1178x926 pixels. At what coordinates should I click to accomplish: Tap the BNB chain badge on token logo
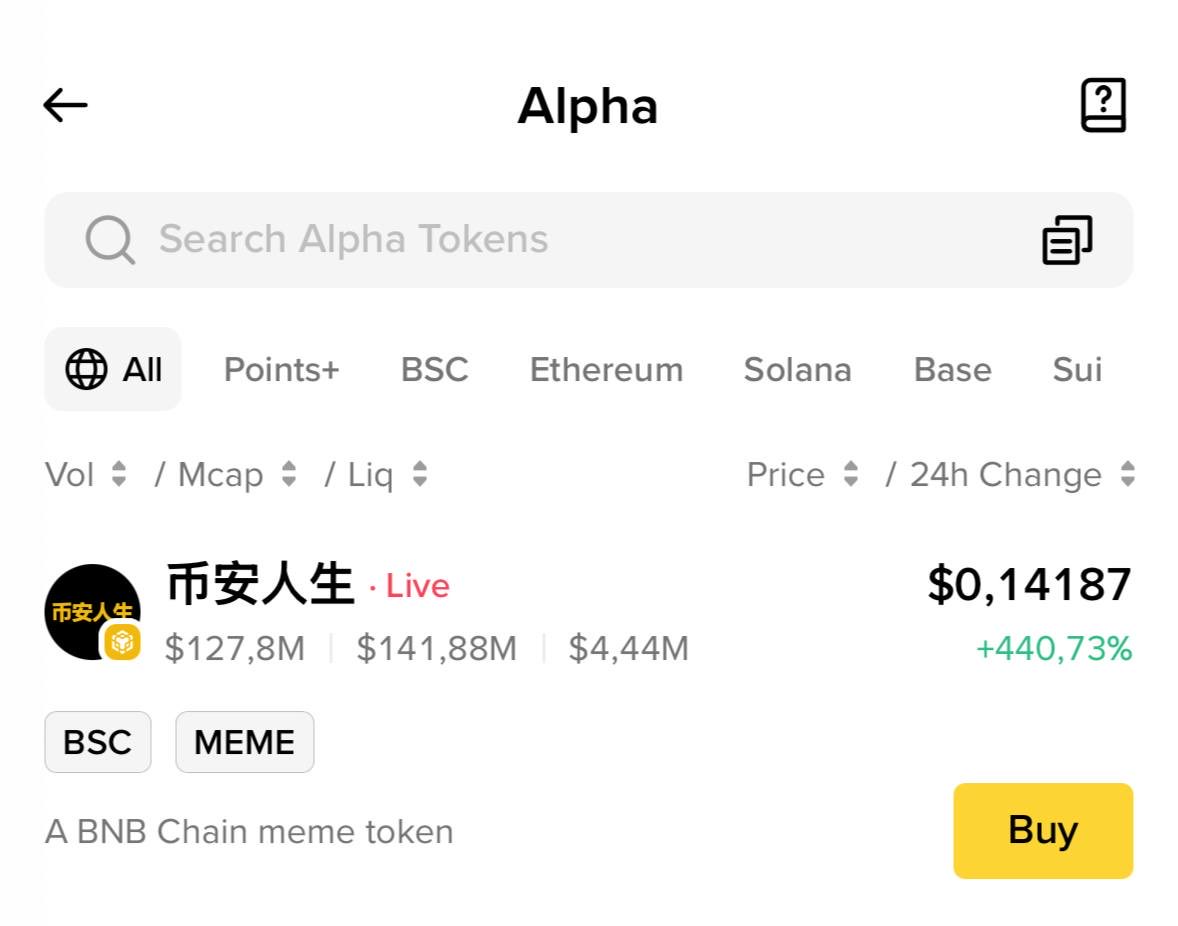click(x=122, y=642)
